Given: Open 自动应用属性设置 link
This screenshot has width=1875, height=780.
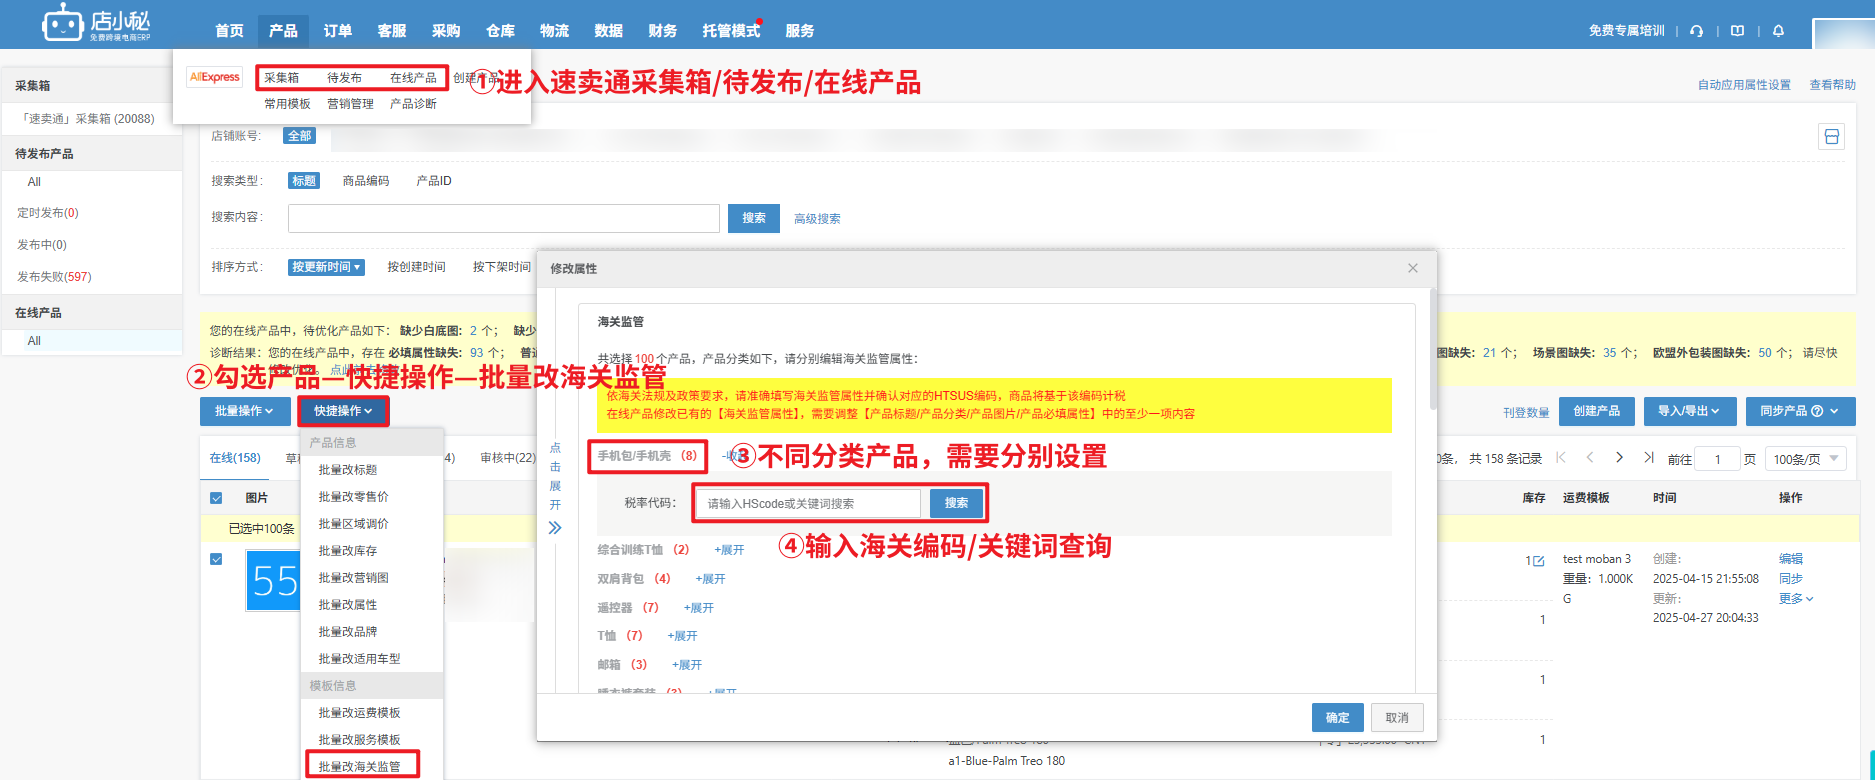Looking at the screenshot, I should [1744, 85].
